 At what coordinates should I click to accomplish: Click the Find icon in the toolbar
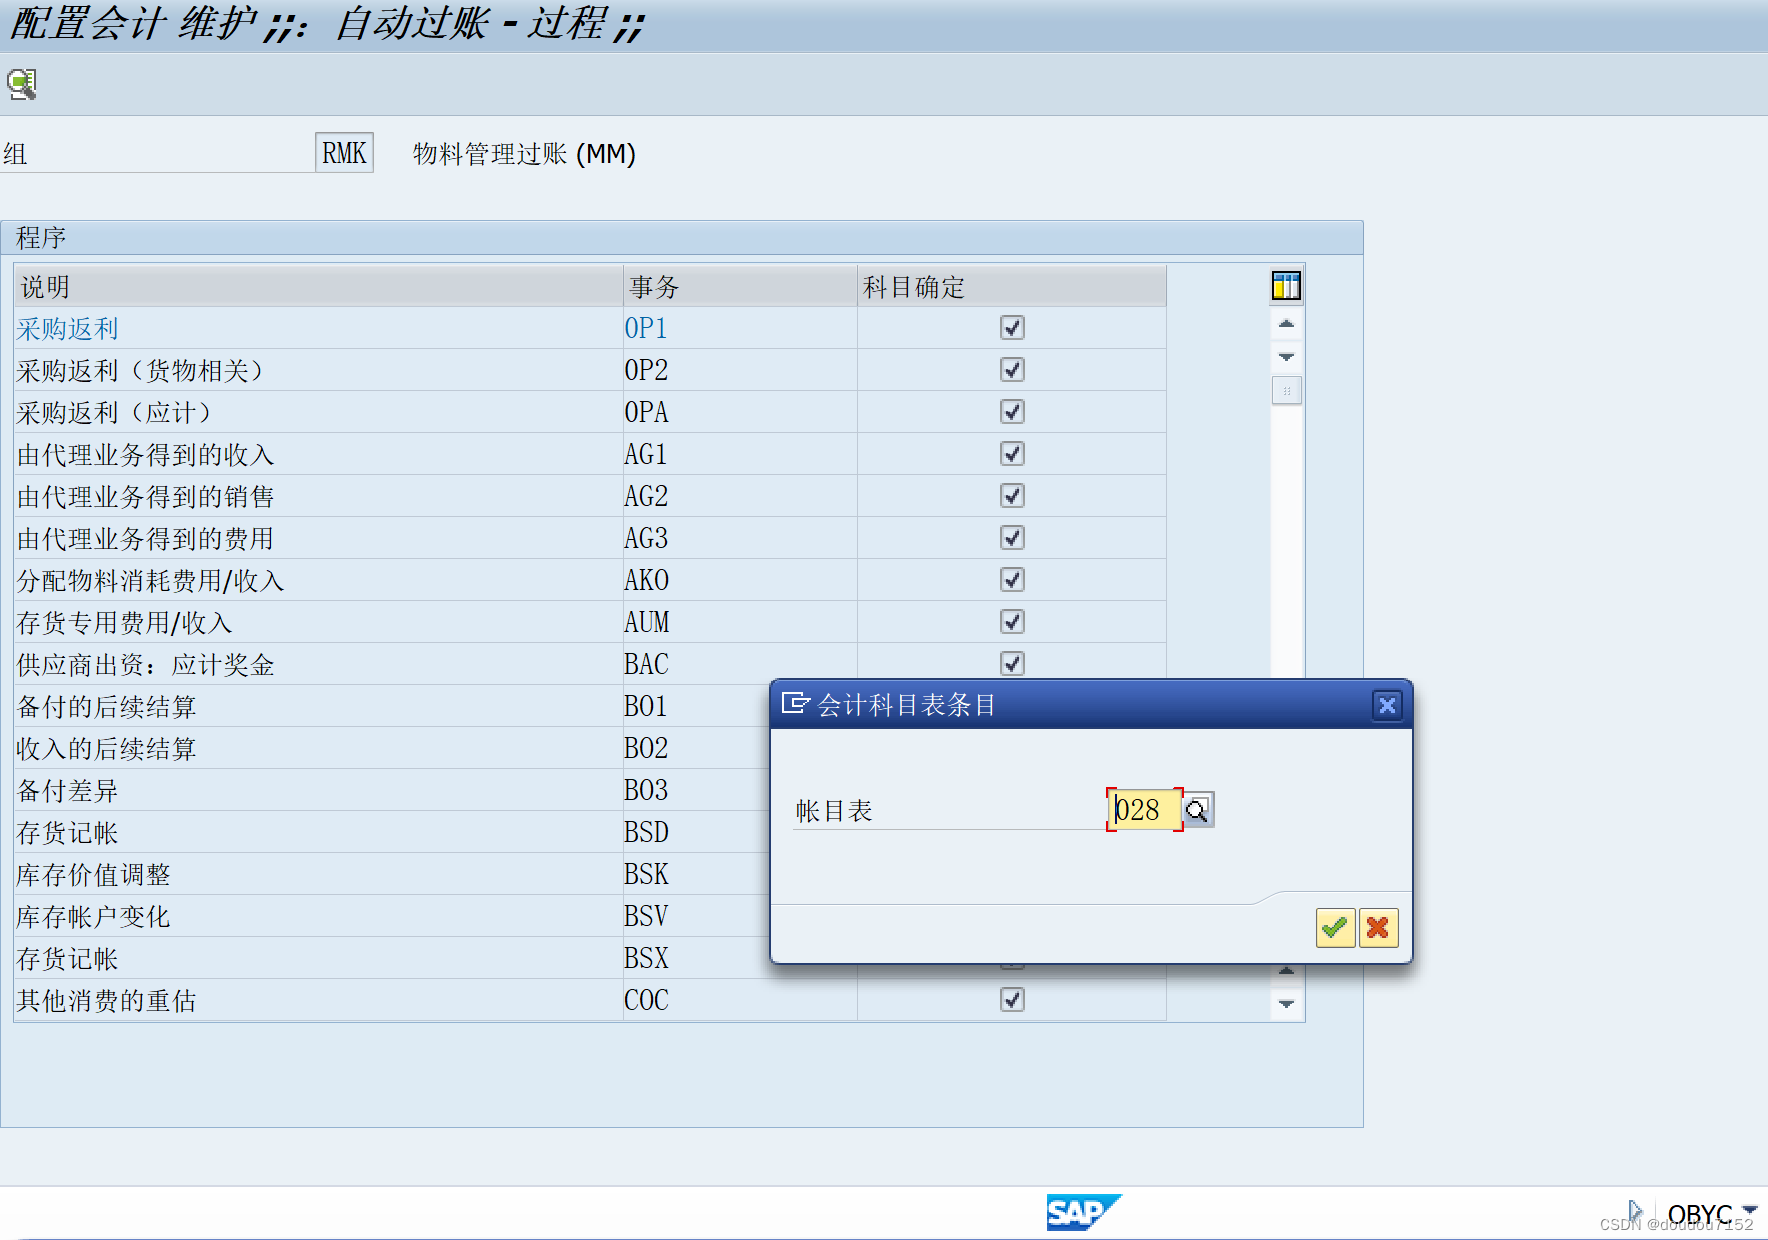coord(22,83)
